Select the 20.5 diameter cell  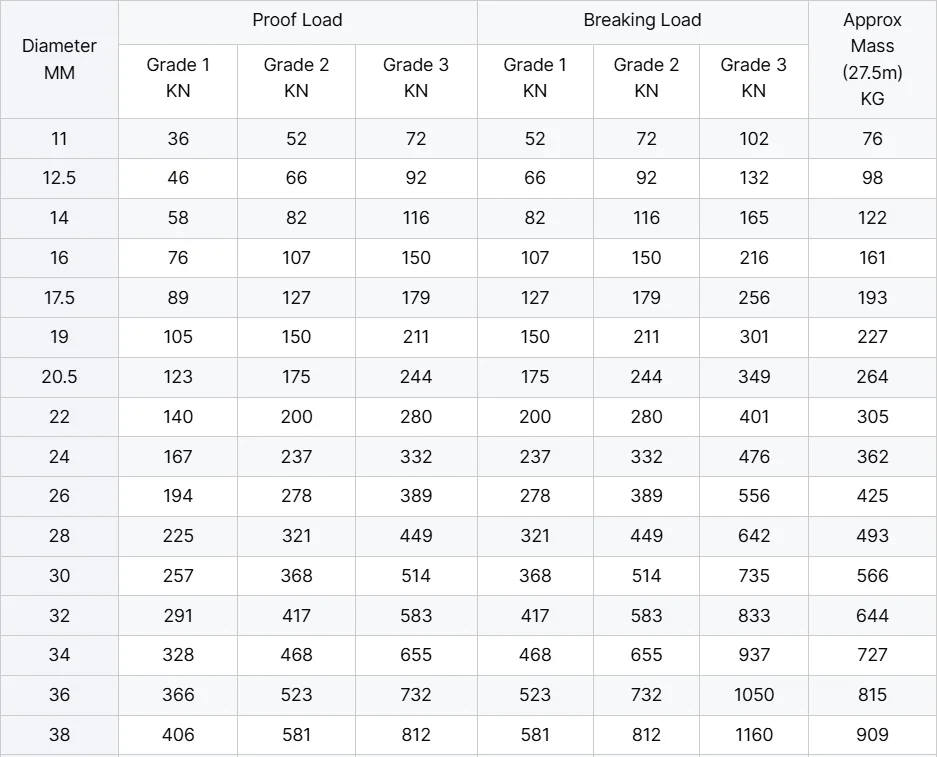(x=59, y=377)
